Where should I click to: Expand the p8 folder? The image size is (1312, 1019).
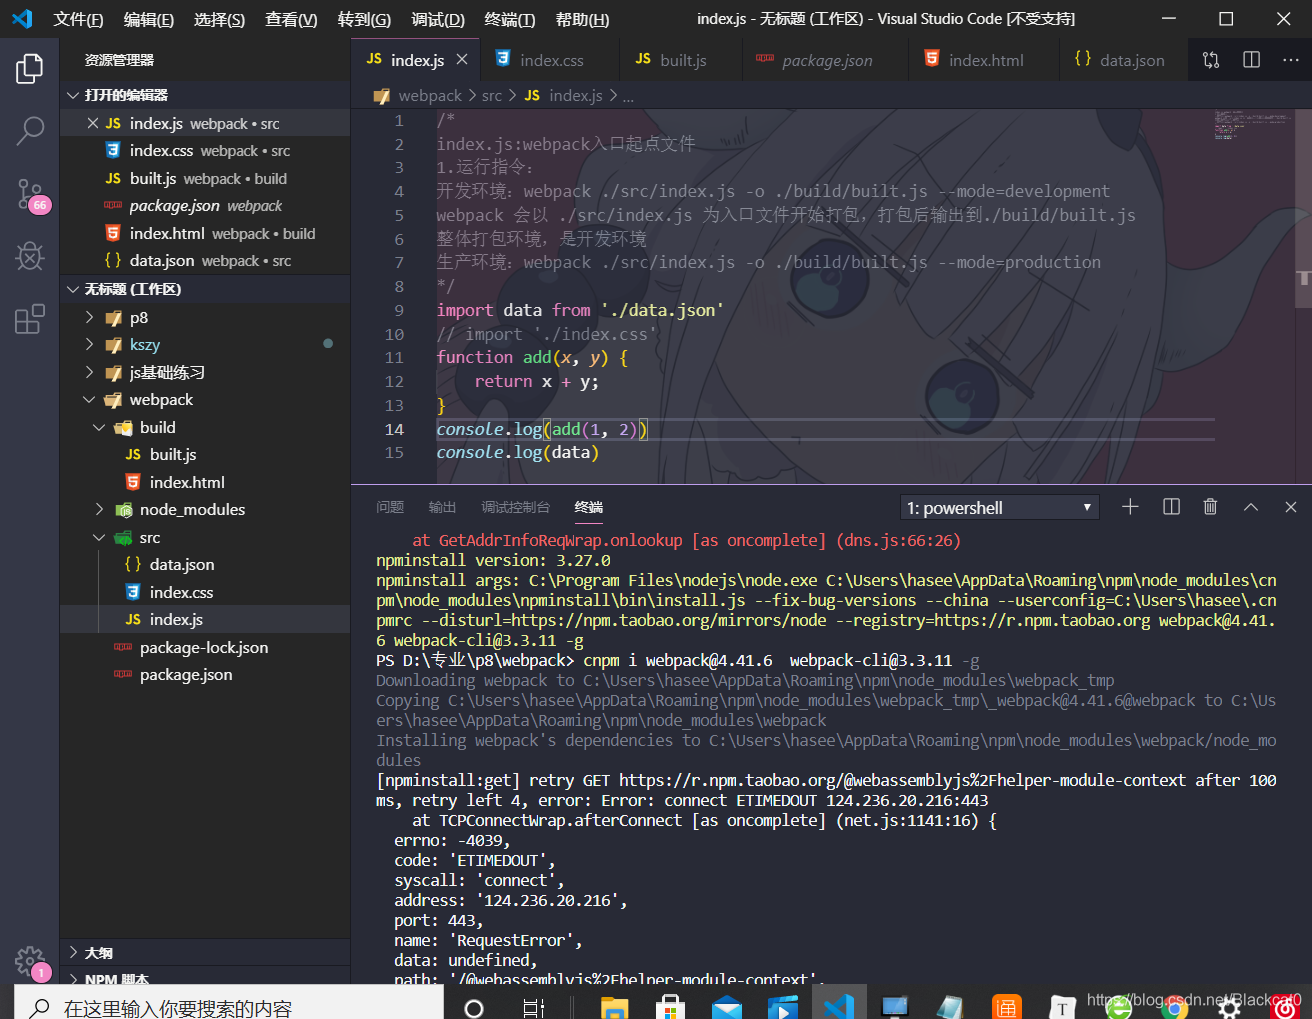(x=205, y=317)
